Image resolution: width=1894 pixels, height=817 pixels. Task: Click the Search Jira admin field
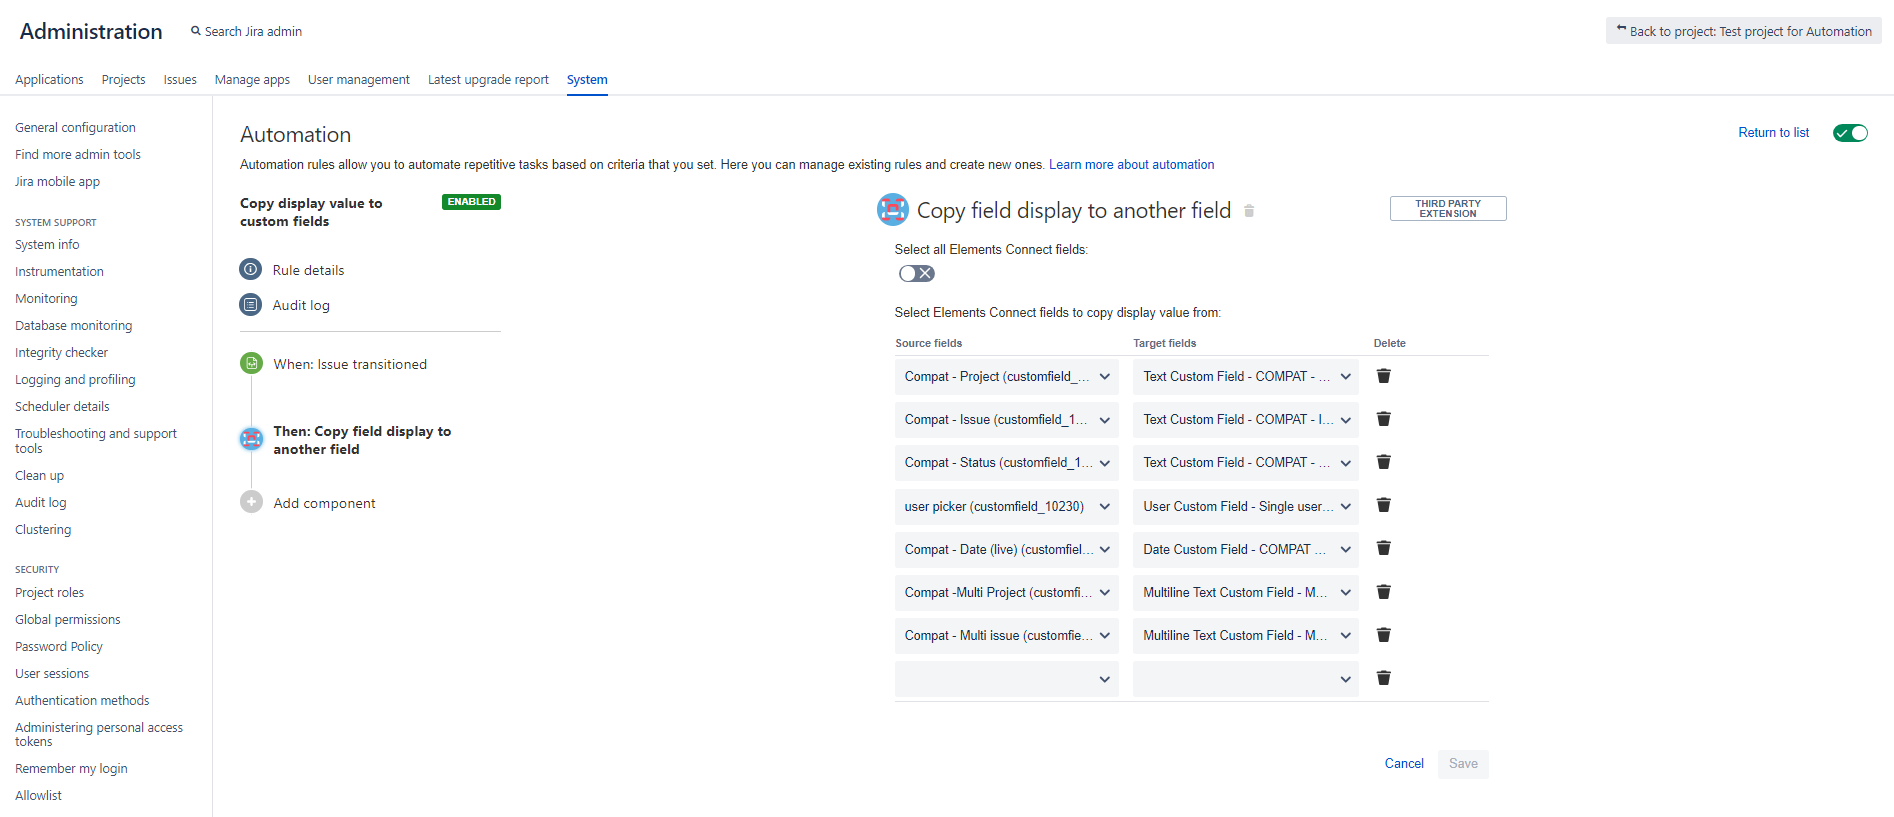[x=253, y=32]
